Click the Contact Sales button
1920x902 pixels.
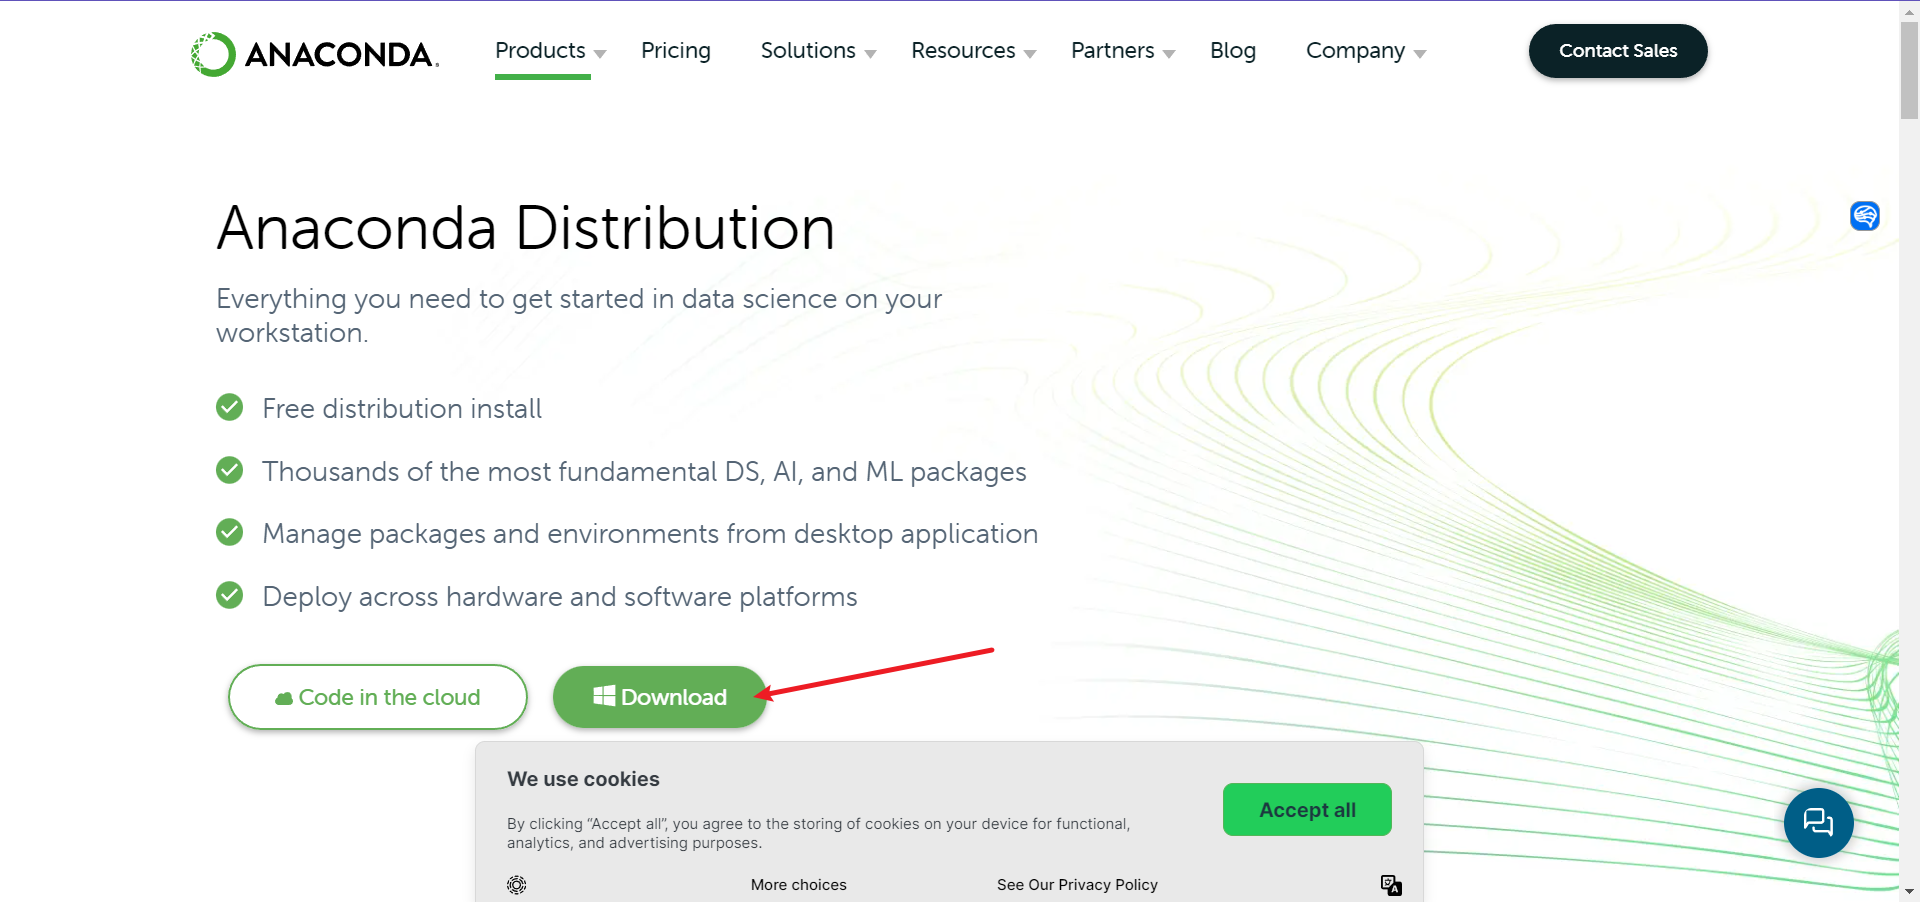coord(1618,51)
